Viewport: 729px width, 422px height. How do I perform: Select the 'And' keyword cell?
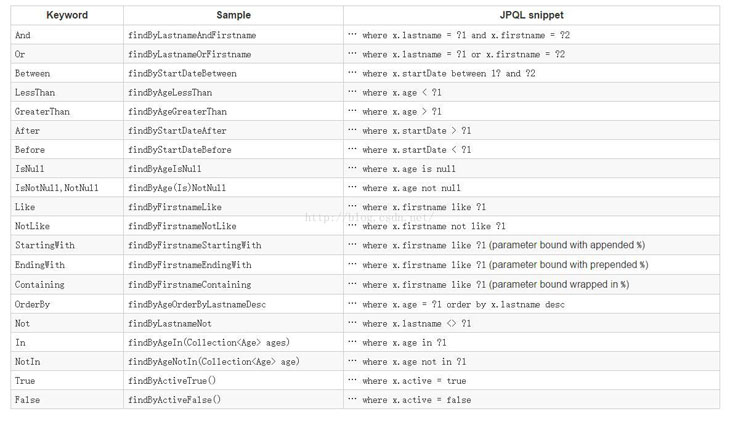click(x=23, y=35)
